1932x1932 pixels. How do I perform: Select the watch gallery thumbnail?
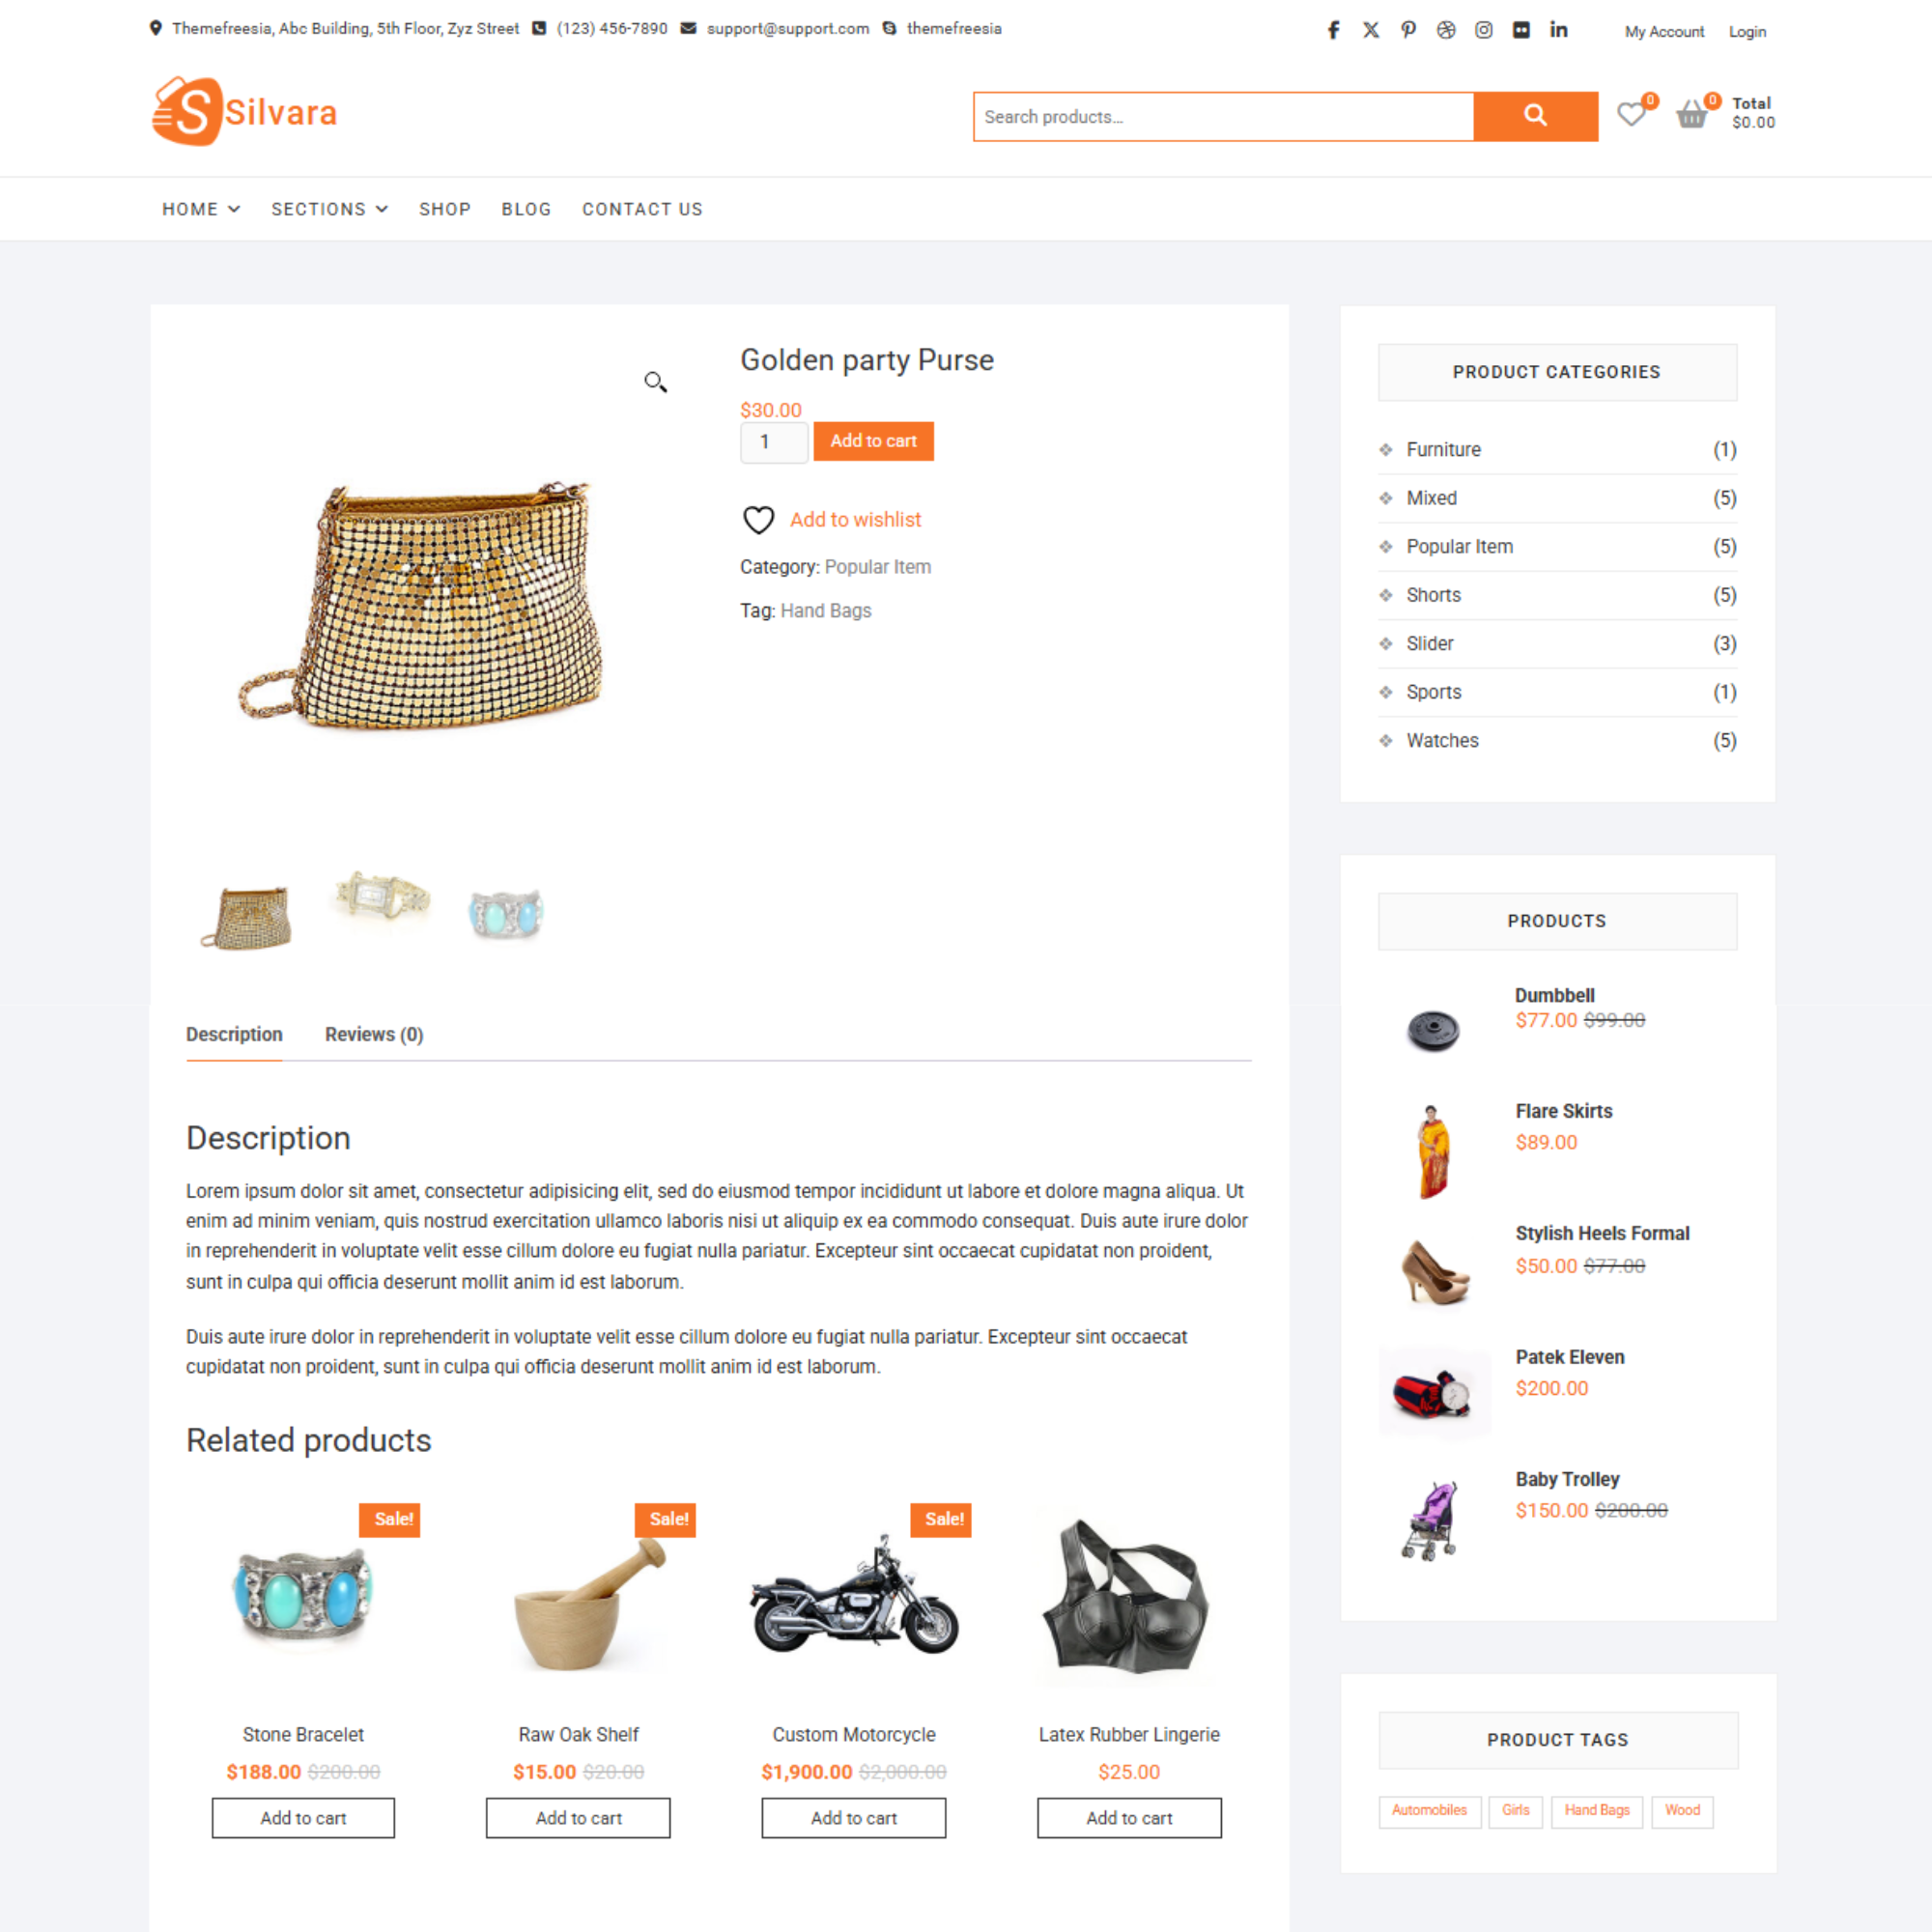pos(381,896)
